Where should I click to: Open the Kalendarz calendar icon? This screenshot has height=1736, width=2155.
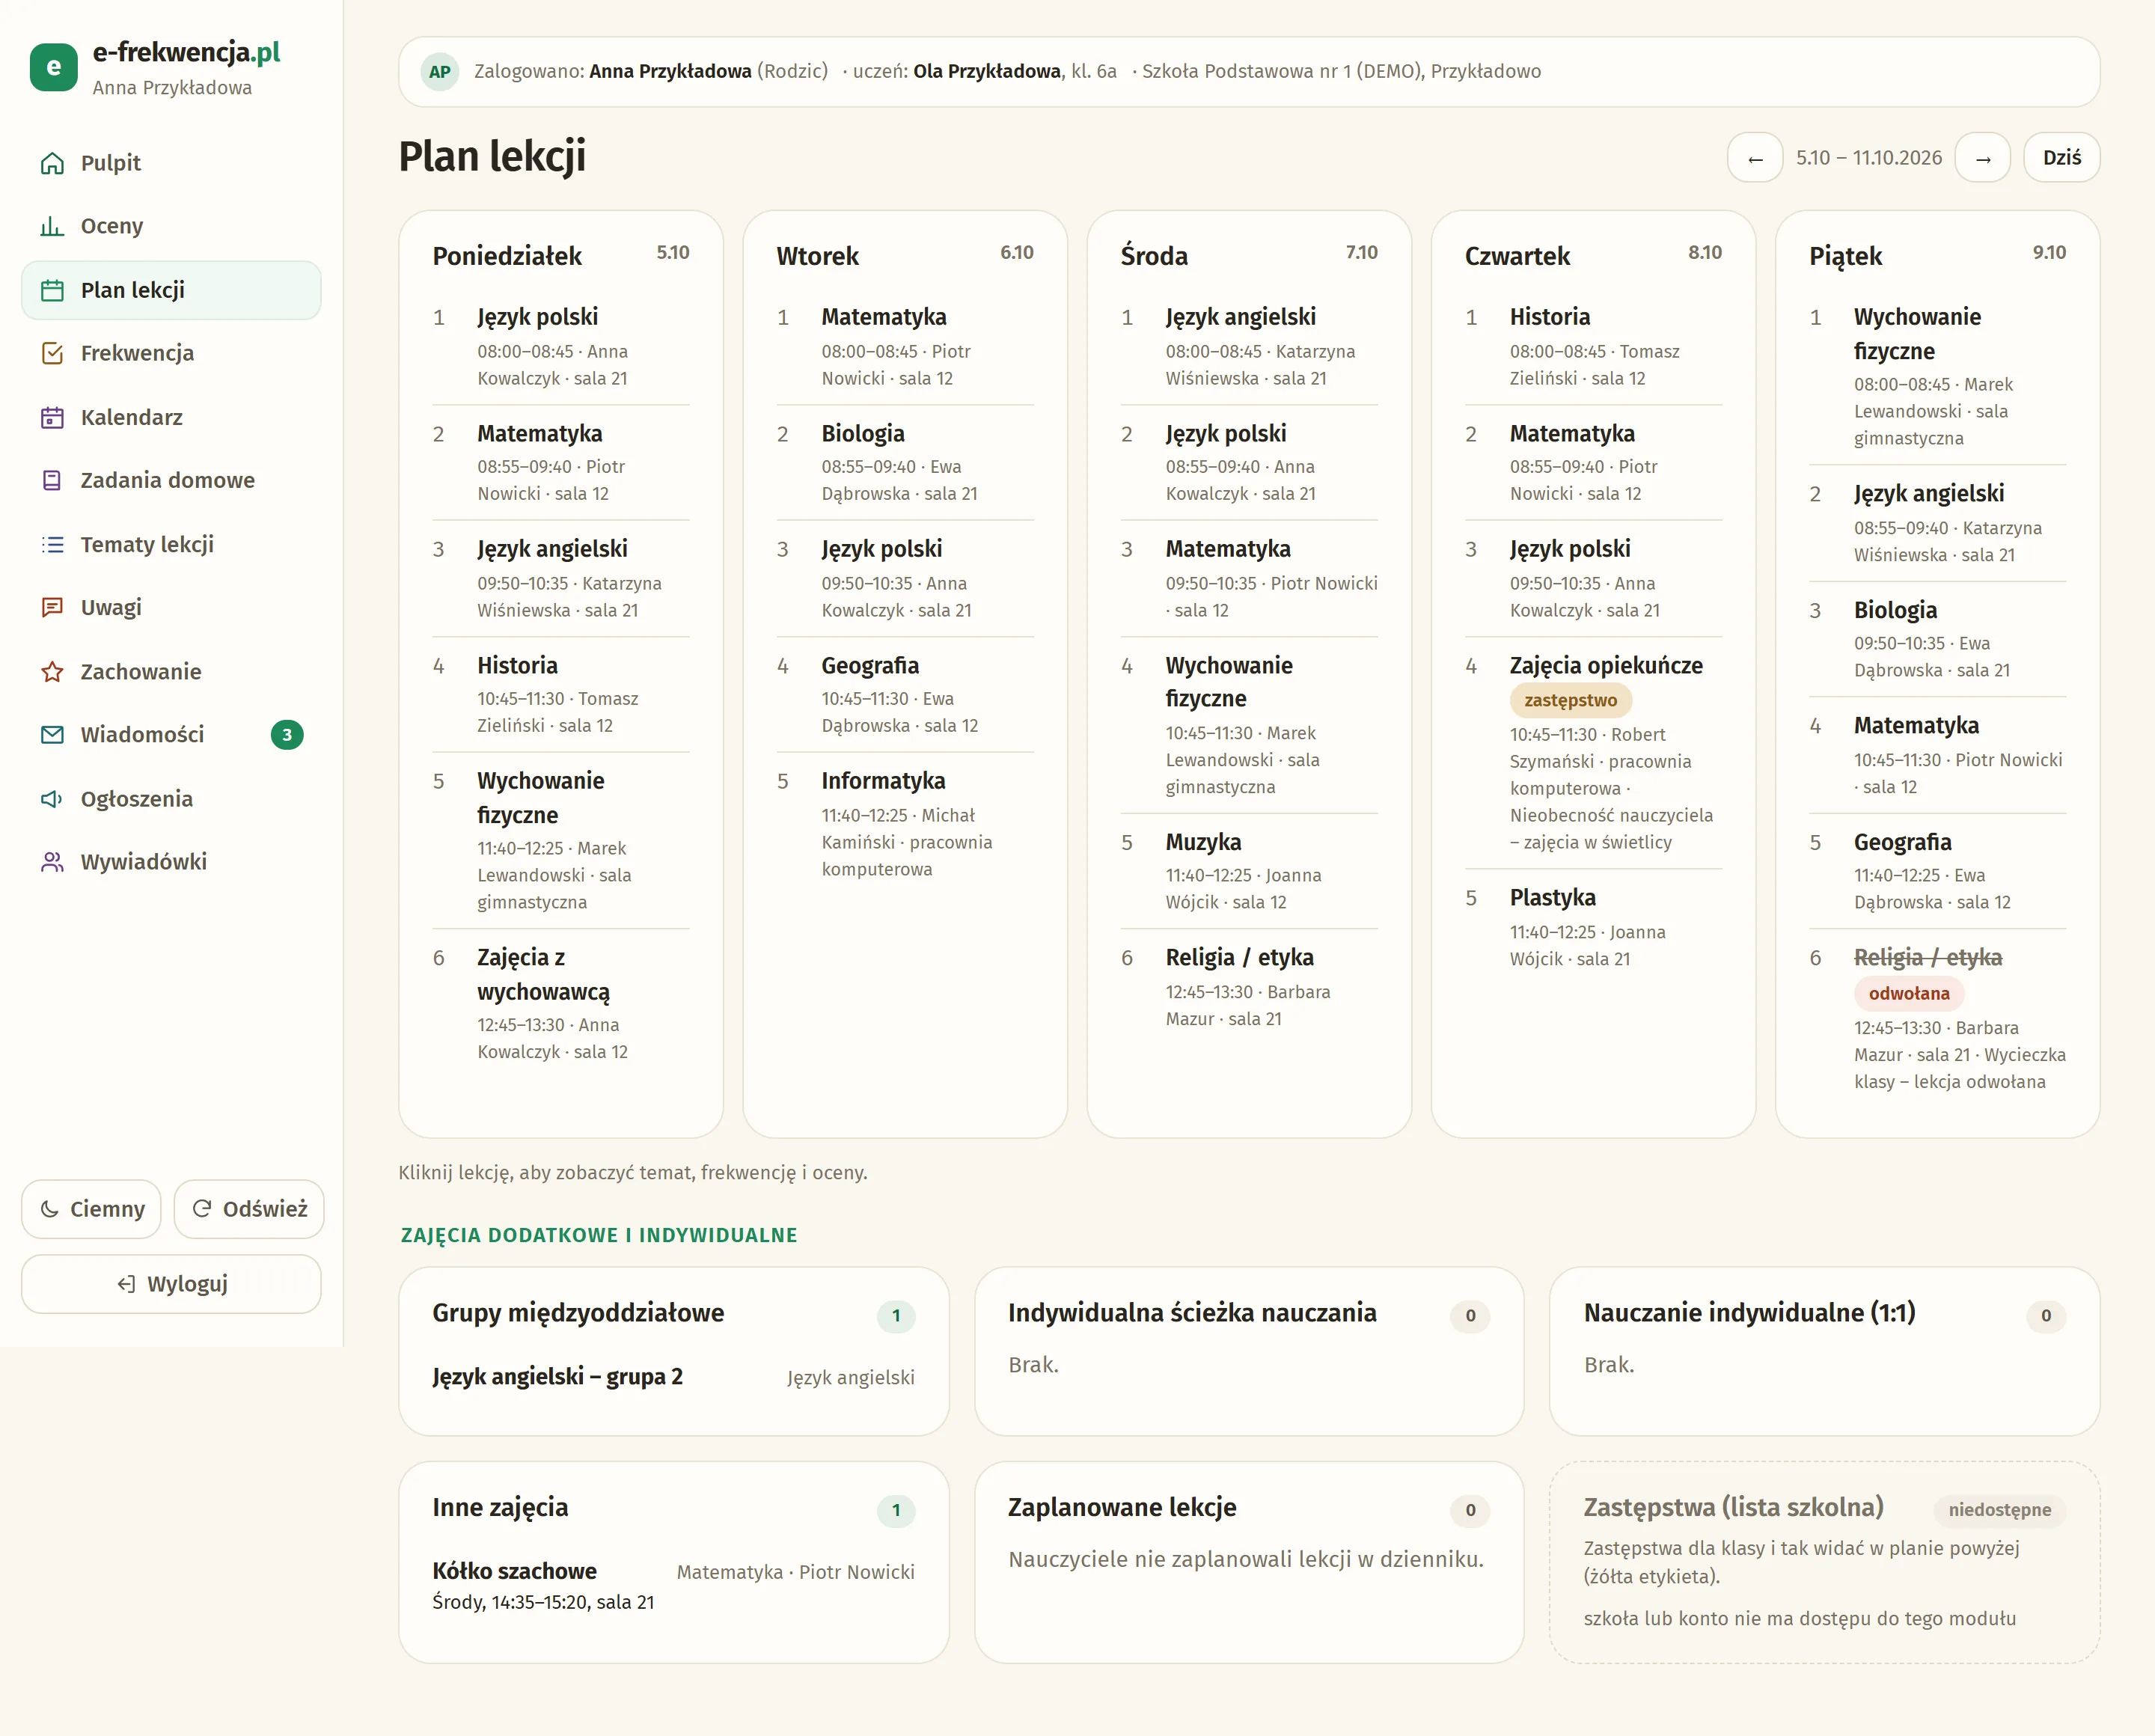[x=52, y=417]
